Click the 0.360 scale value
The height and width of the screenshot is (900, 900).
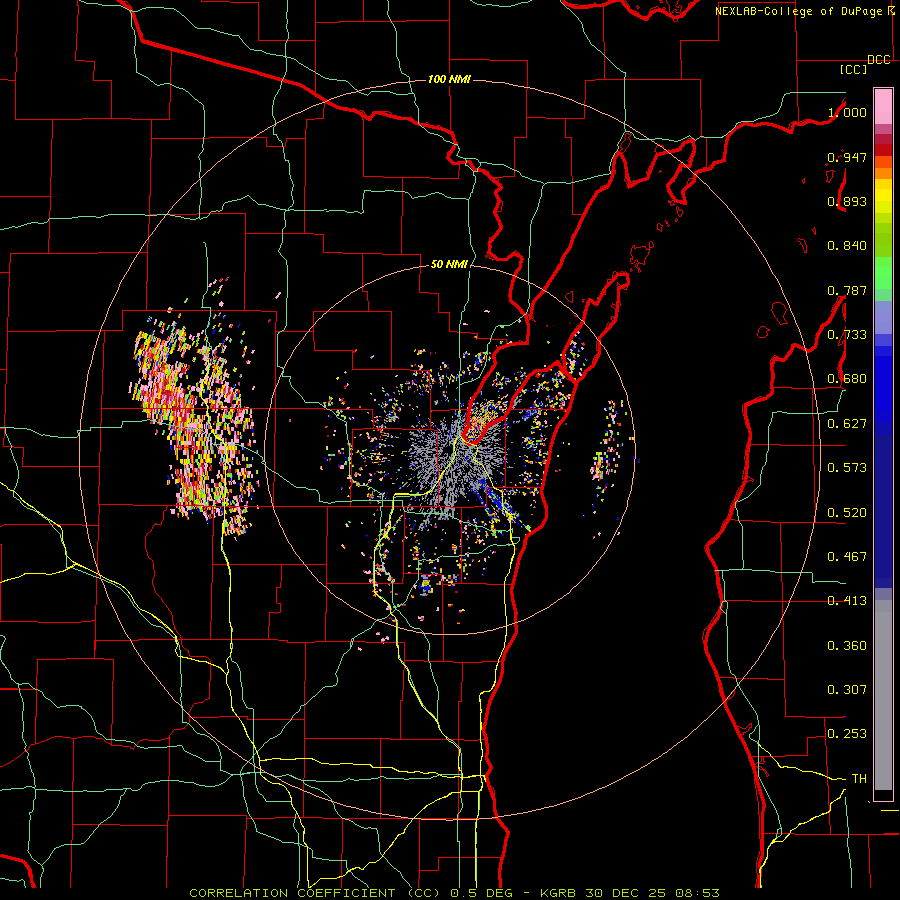pyautogui.click(x=847, y=646)
